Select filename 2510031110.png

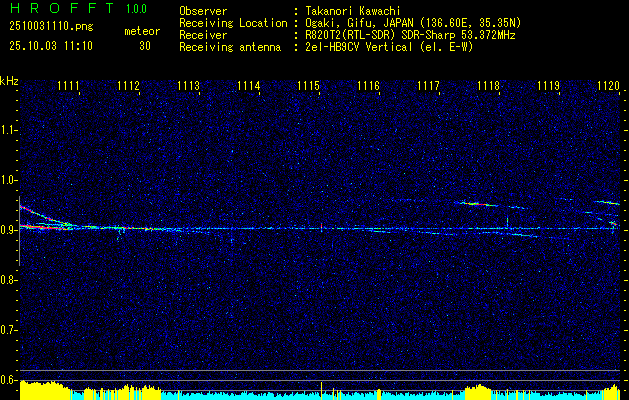click(x=51, y=26)
